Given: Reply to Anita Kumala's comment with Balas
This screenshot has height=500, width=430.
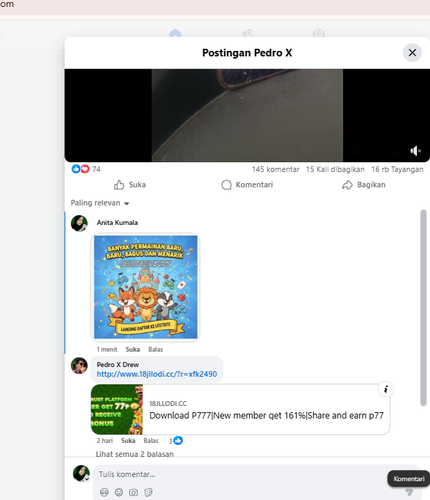Looking at the screenshot, I should [156, 349].
